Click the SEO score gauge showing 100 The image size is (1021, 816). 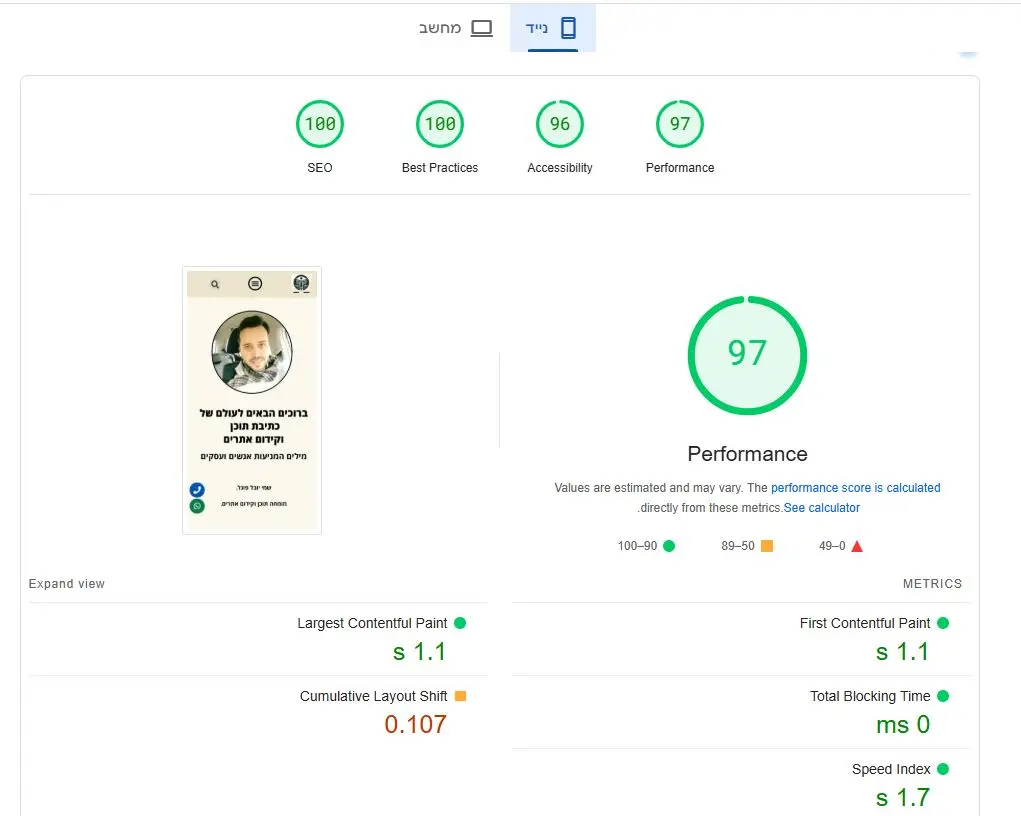point(320,125)
